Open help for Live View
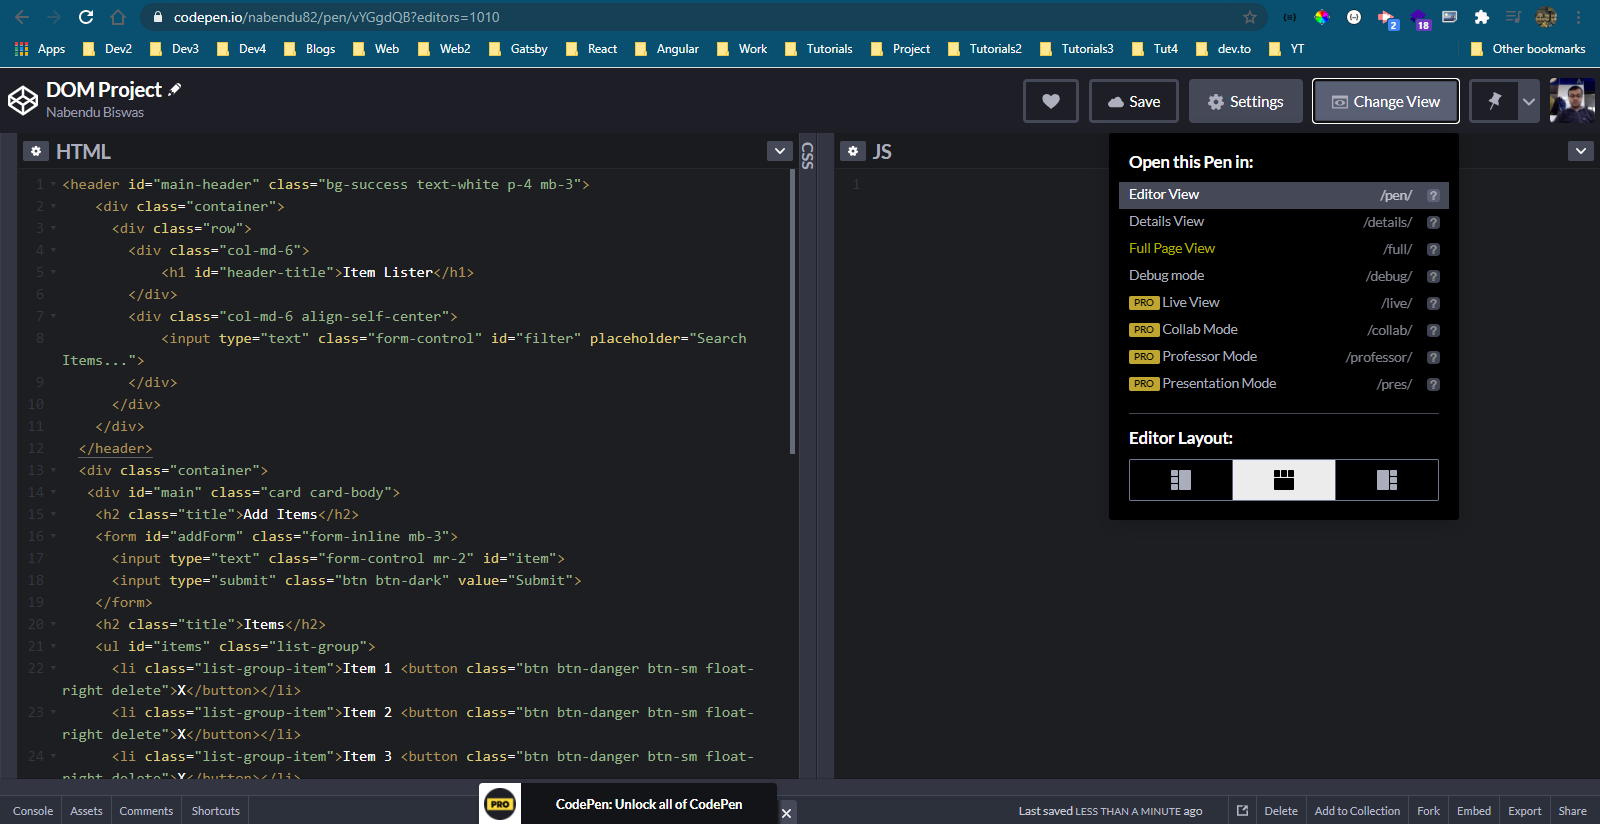 tap(1433, 303)
